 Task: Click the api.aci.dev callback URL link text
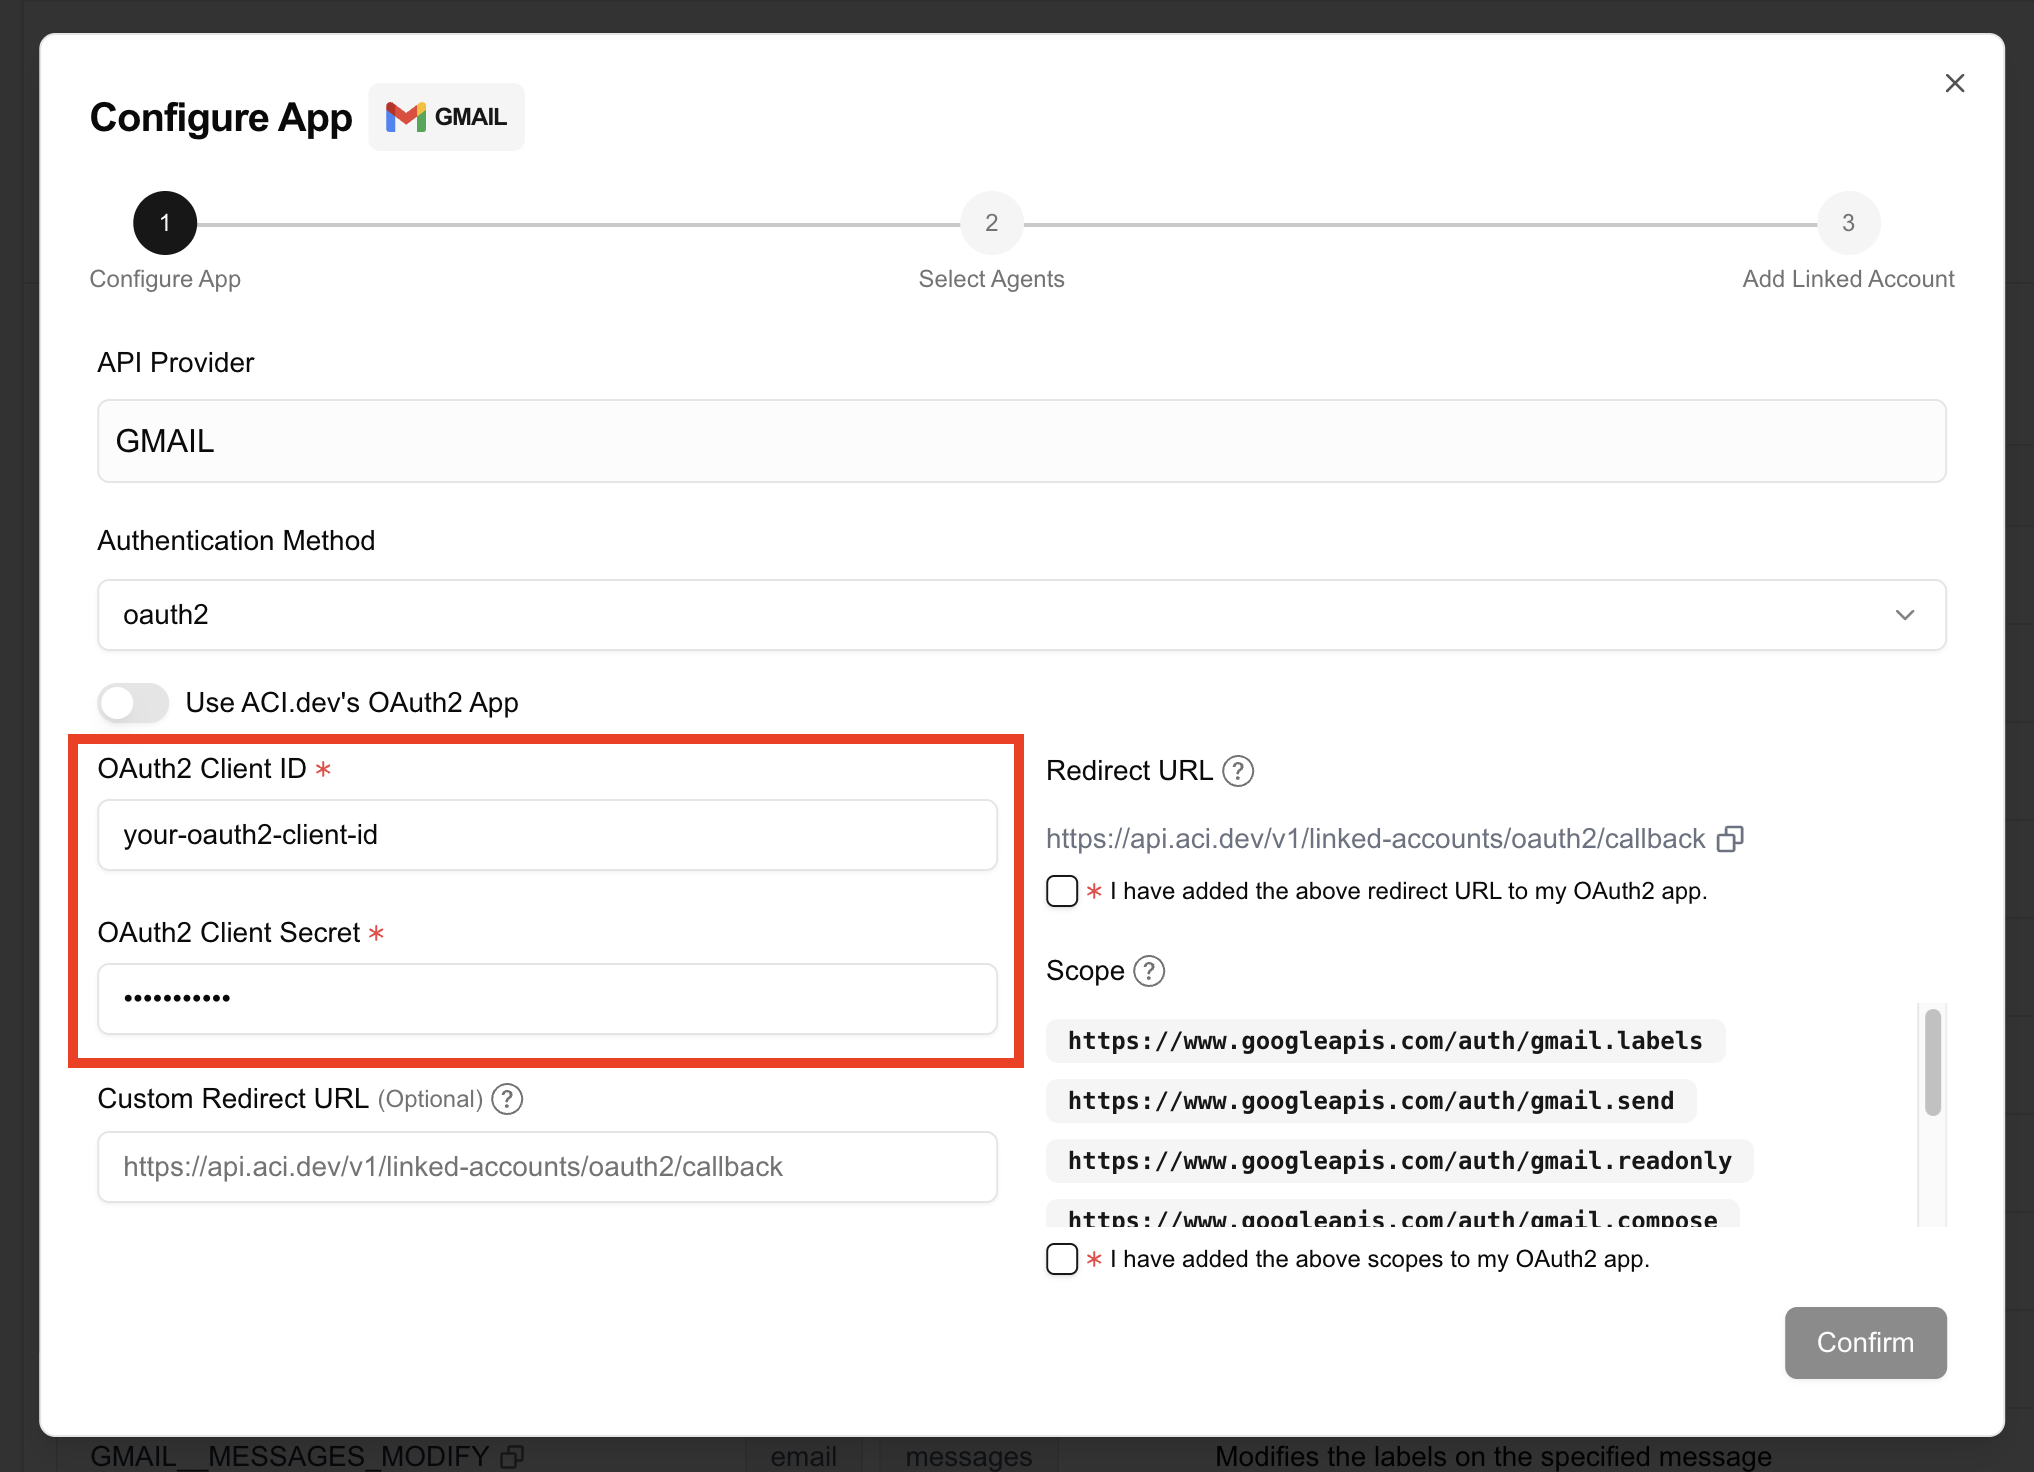[1375, 839]
